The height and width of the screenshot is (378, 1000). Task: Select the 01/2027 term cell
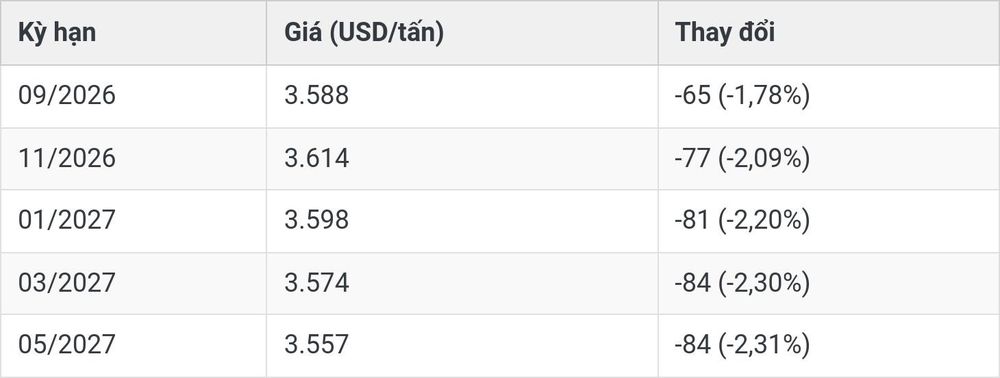pos(67,221)
